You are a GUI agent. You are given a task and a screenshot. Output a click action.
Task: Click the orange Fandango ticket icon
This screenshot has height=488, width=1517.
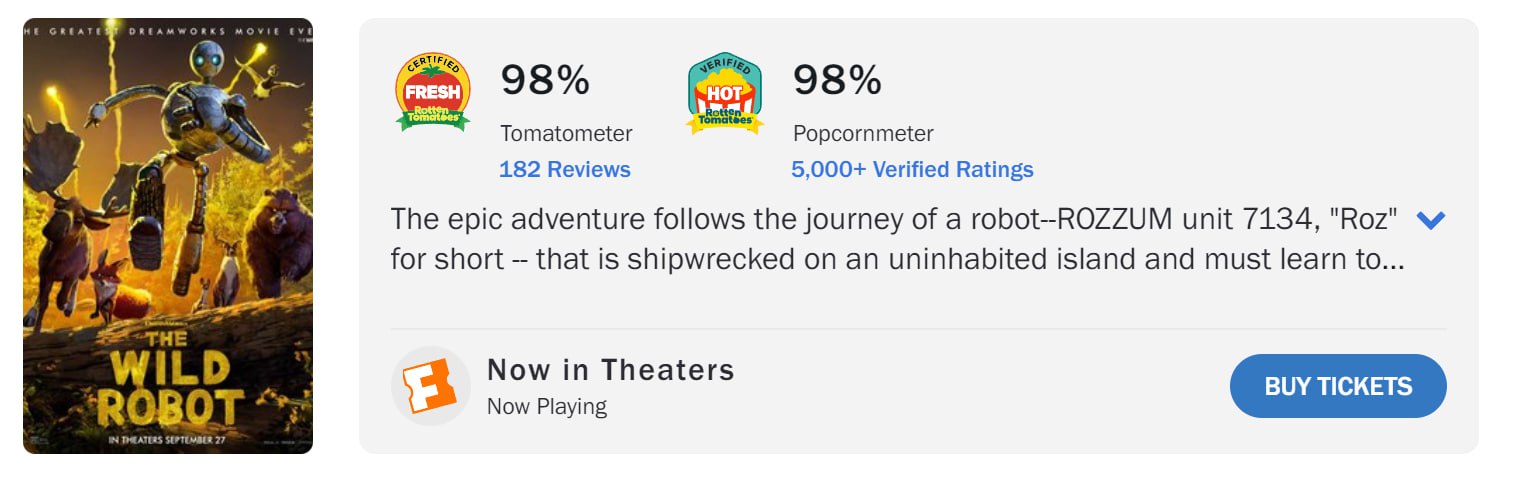pyautogui.click(x=430, y=386)
